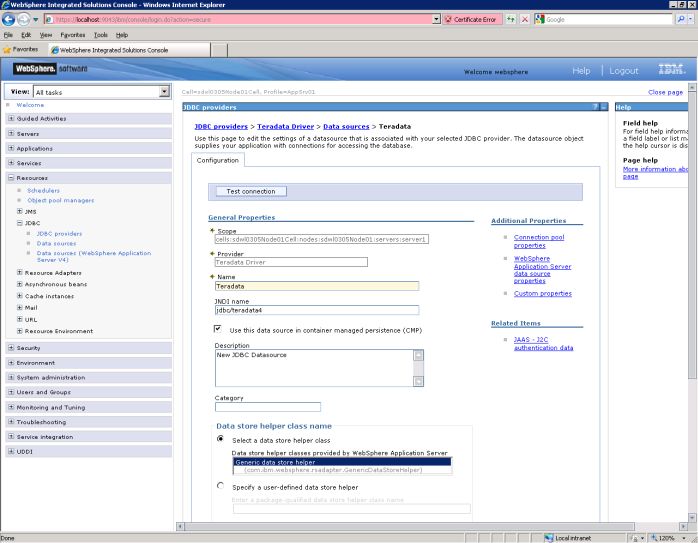
Task: Open JAAS - J2C authentication data link
Action: (x=544, y=344)
